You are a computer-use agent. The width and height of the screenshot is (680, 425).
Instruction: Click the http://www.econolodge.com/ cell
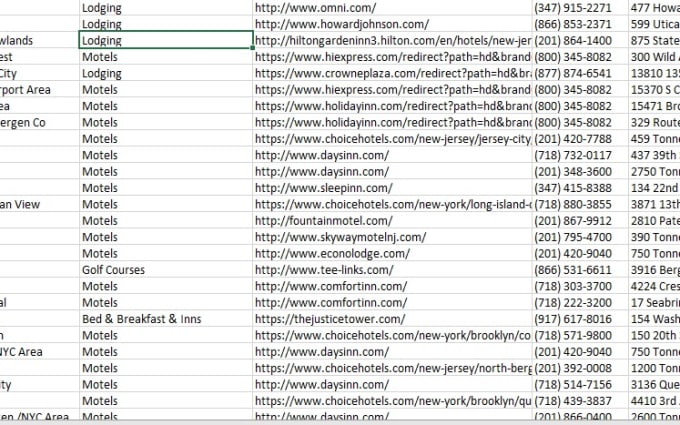[392, 253]
